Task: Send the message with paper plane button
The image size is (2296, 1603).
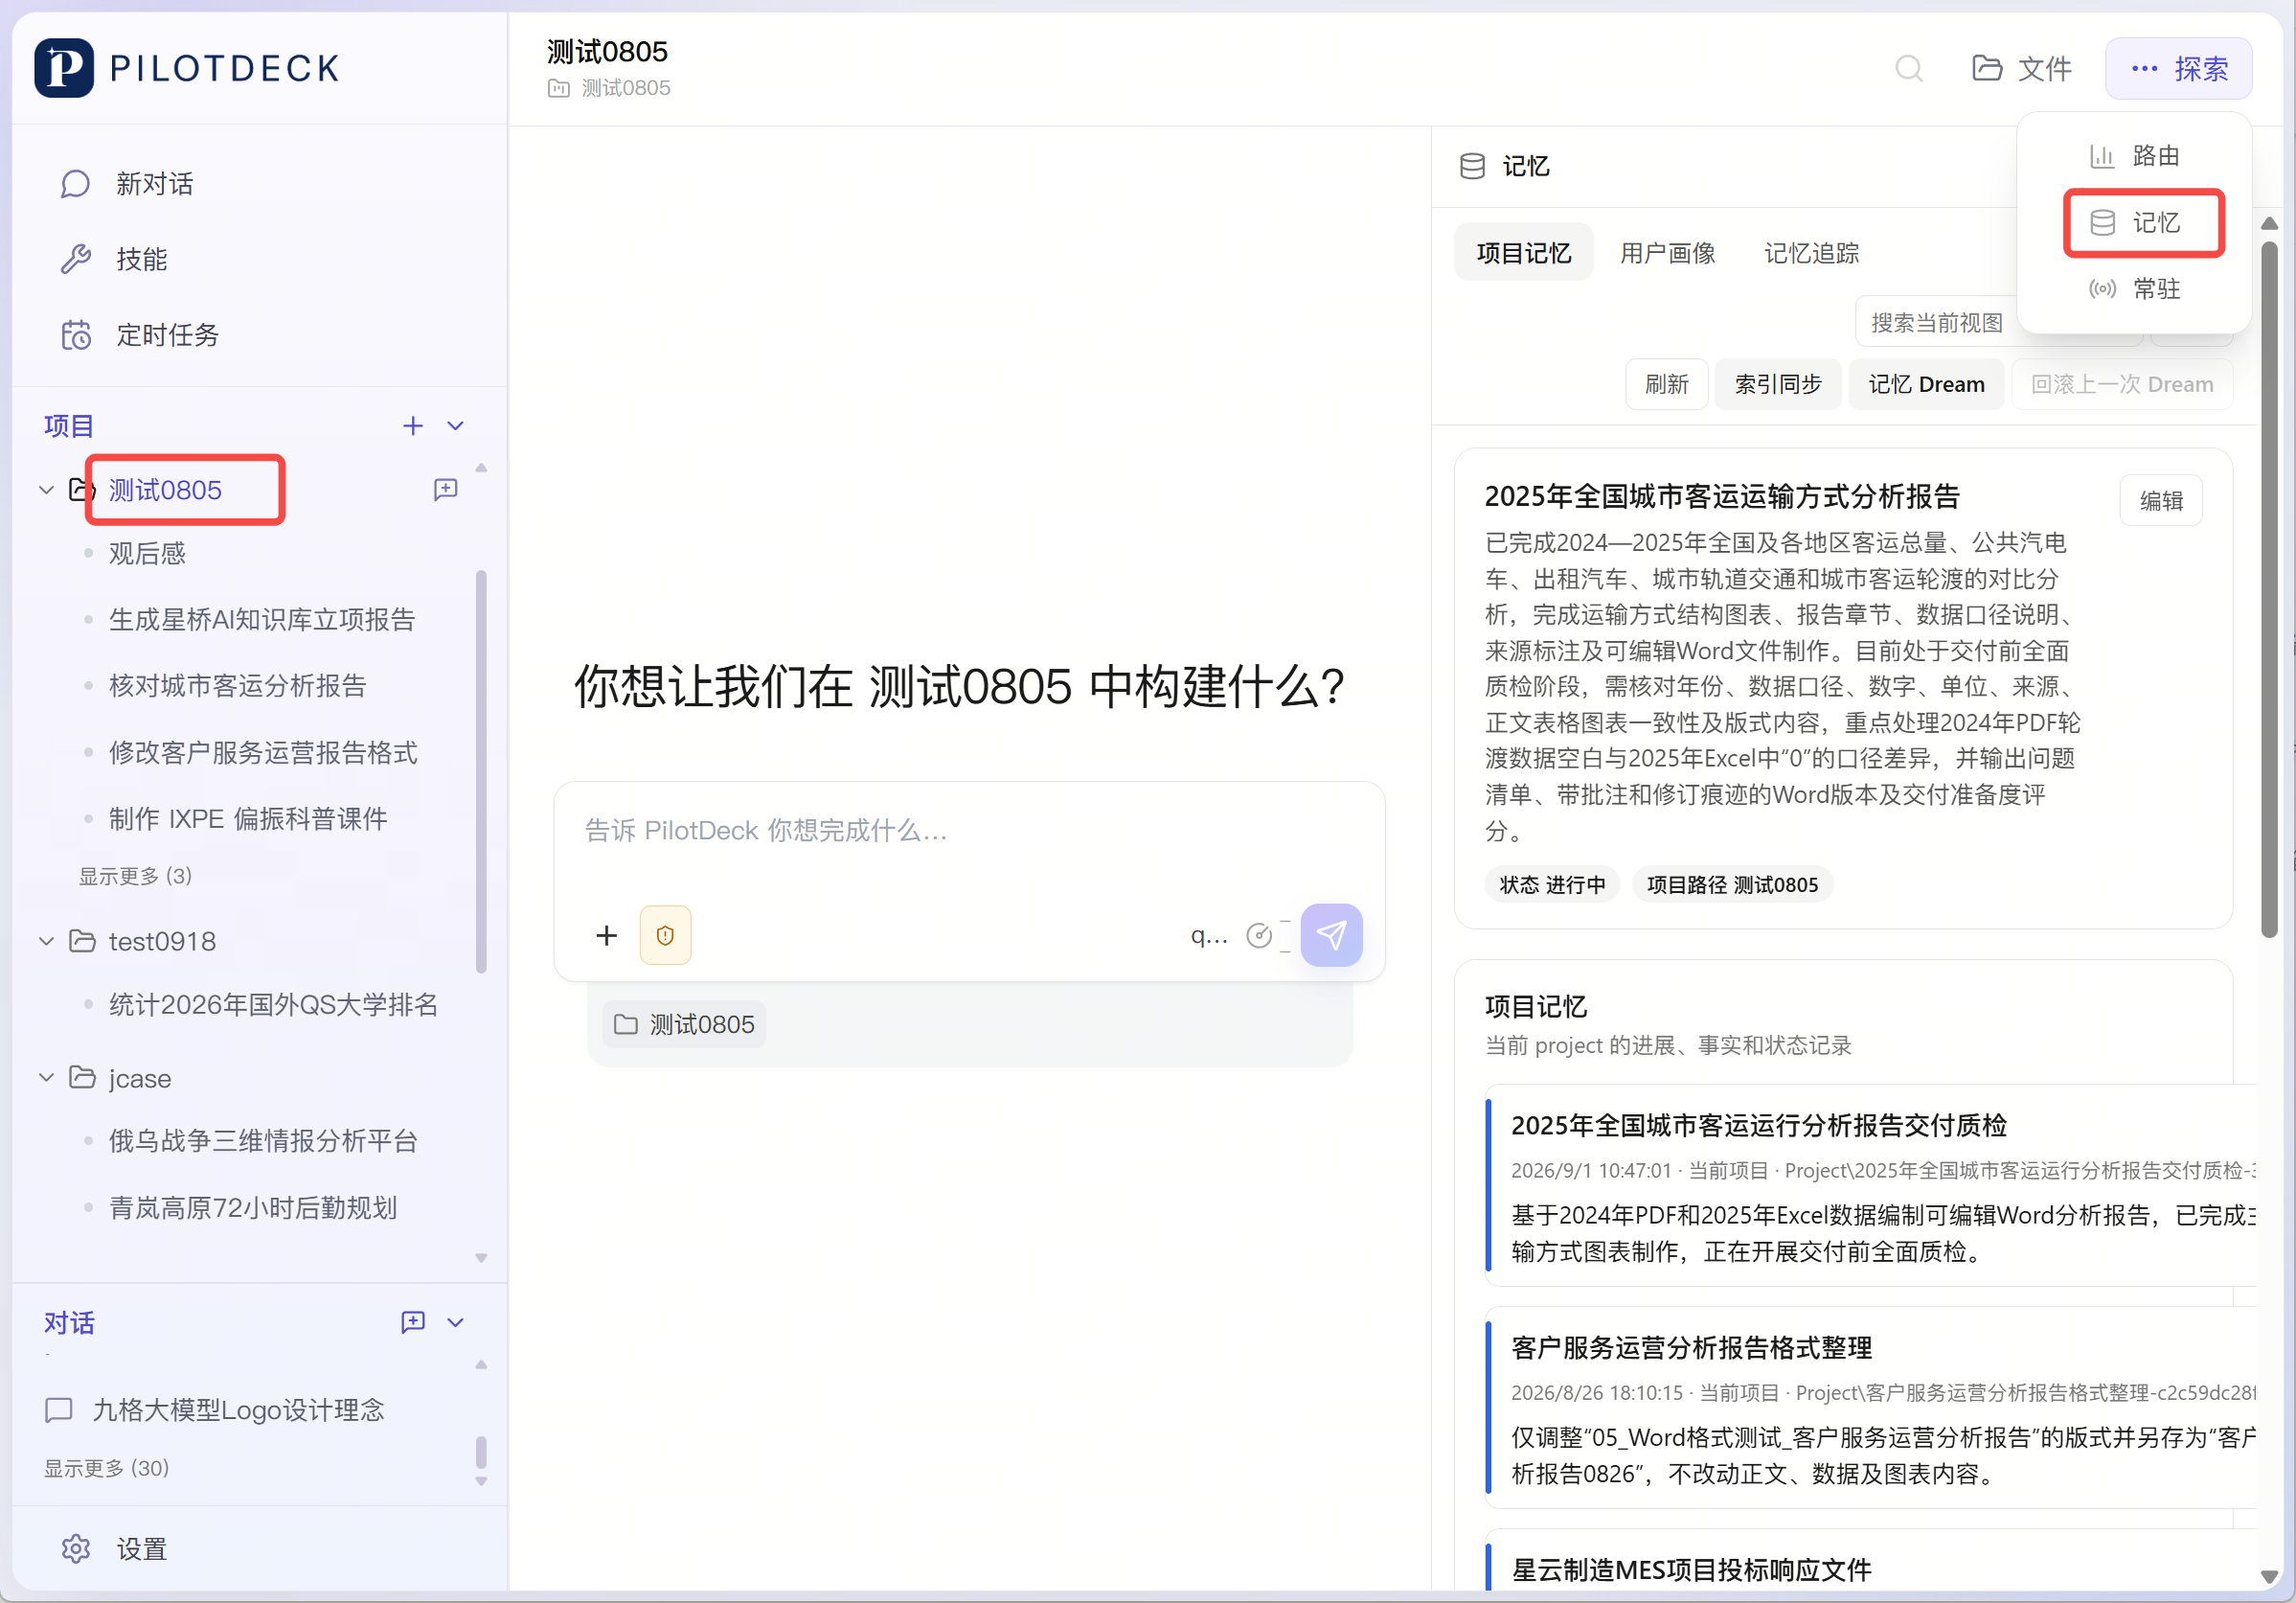Action: (1331, 935)
